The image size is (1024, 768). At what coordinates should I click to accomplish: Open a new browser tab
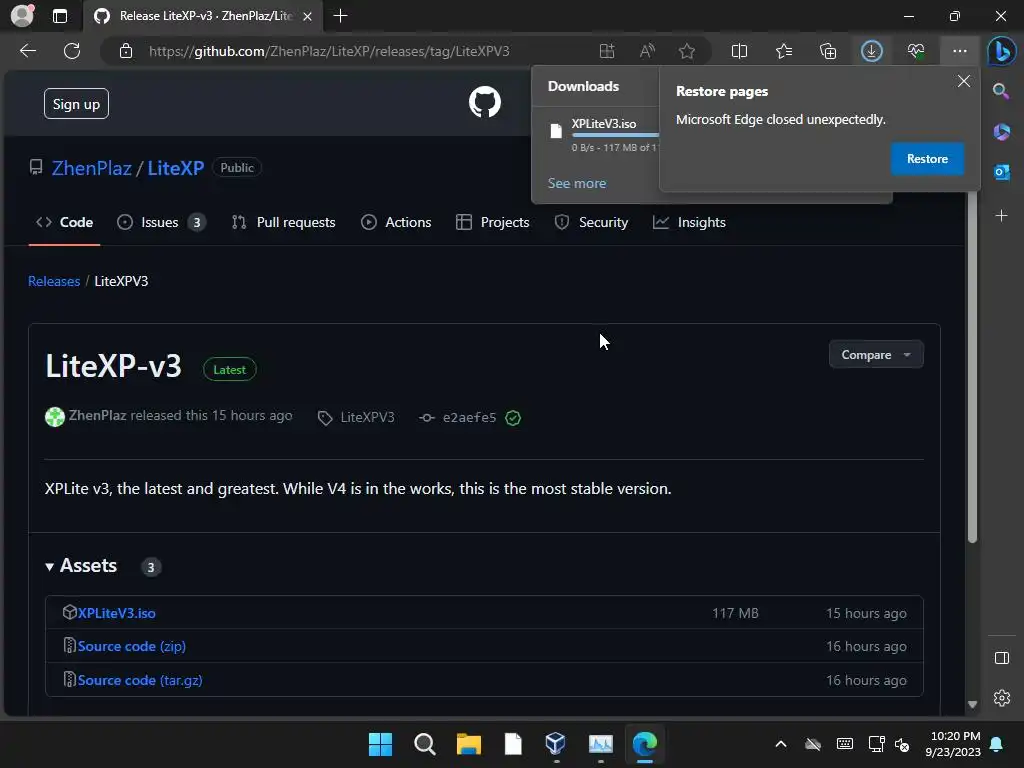point(340,16)
